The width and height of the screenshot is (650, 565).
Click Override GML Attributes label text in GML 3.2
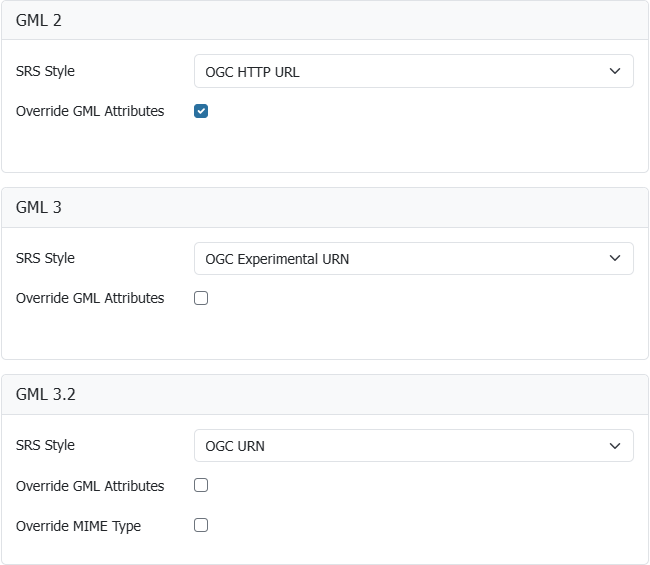[90, 486]
